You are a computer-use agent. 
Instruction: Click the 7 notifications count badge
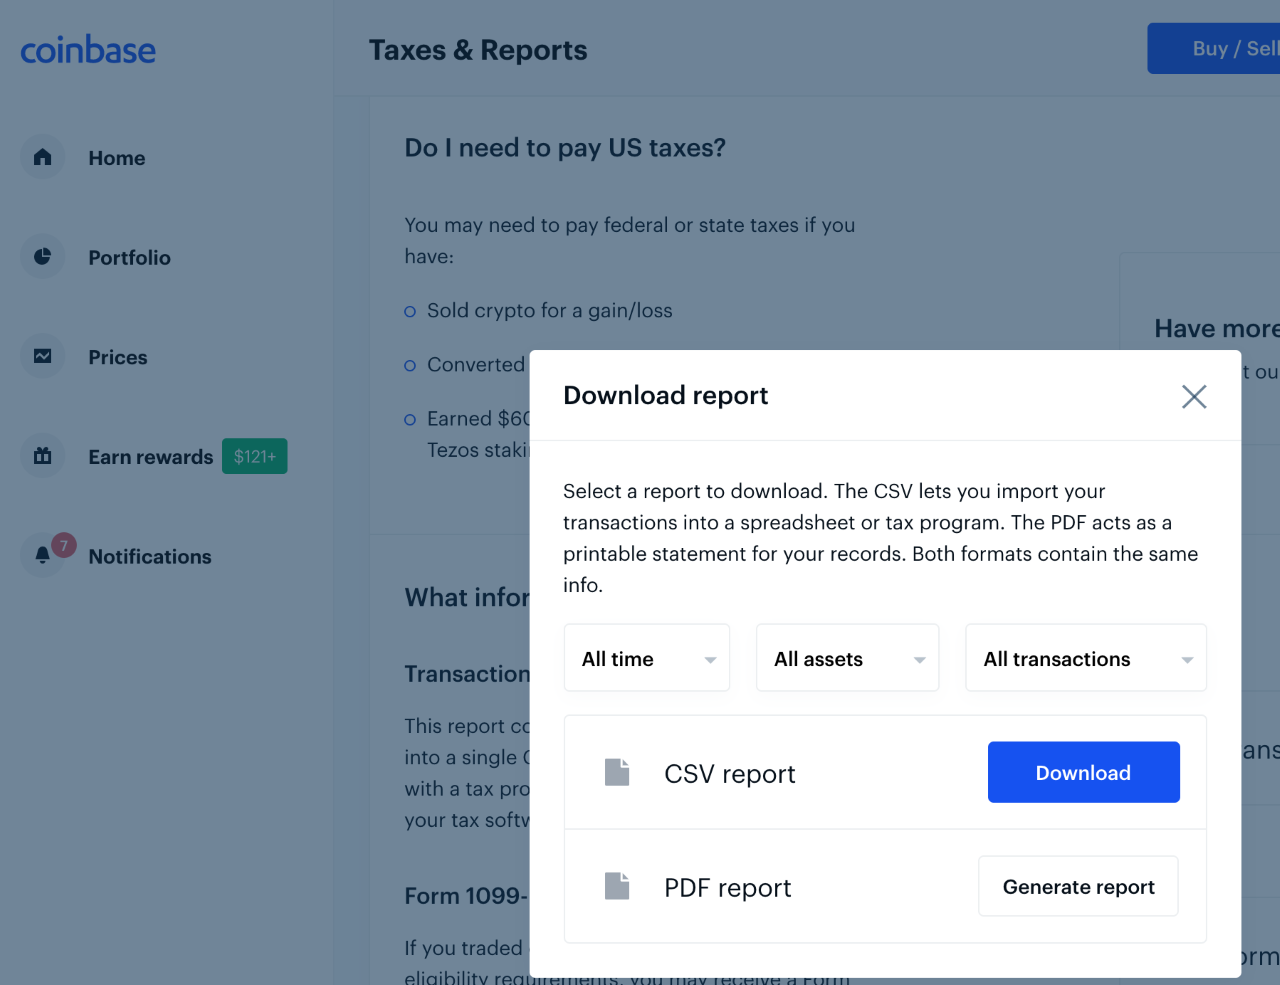tap(64, 545)
